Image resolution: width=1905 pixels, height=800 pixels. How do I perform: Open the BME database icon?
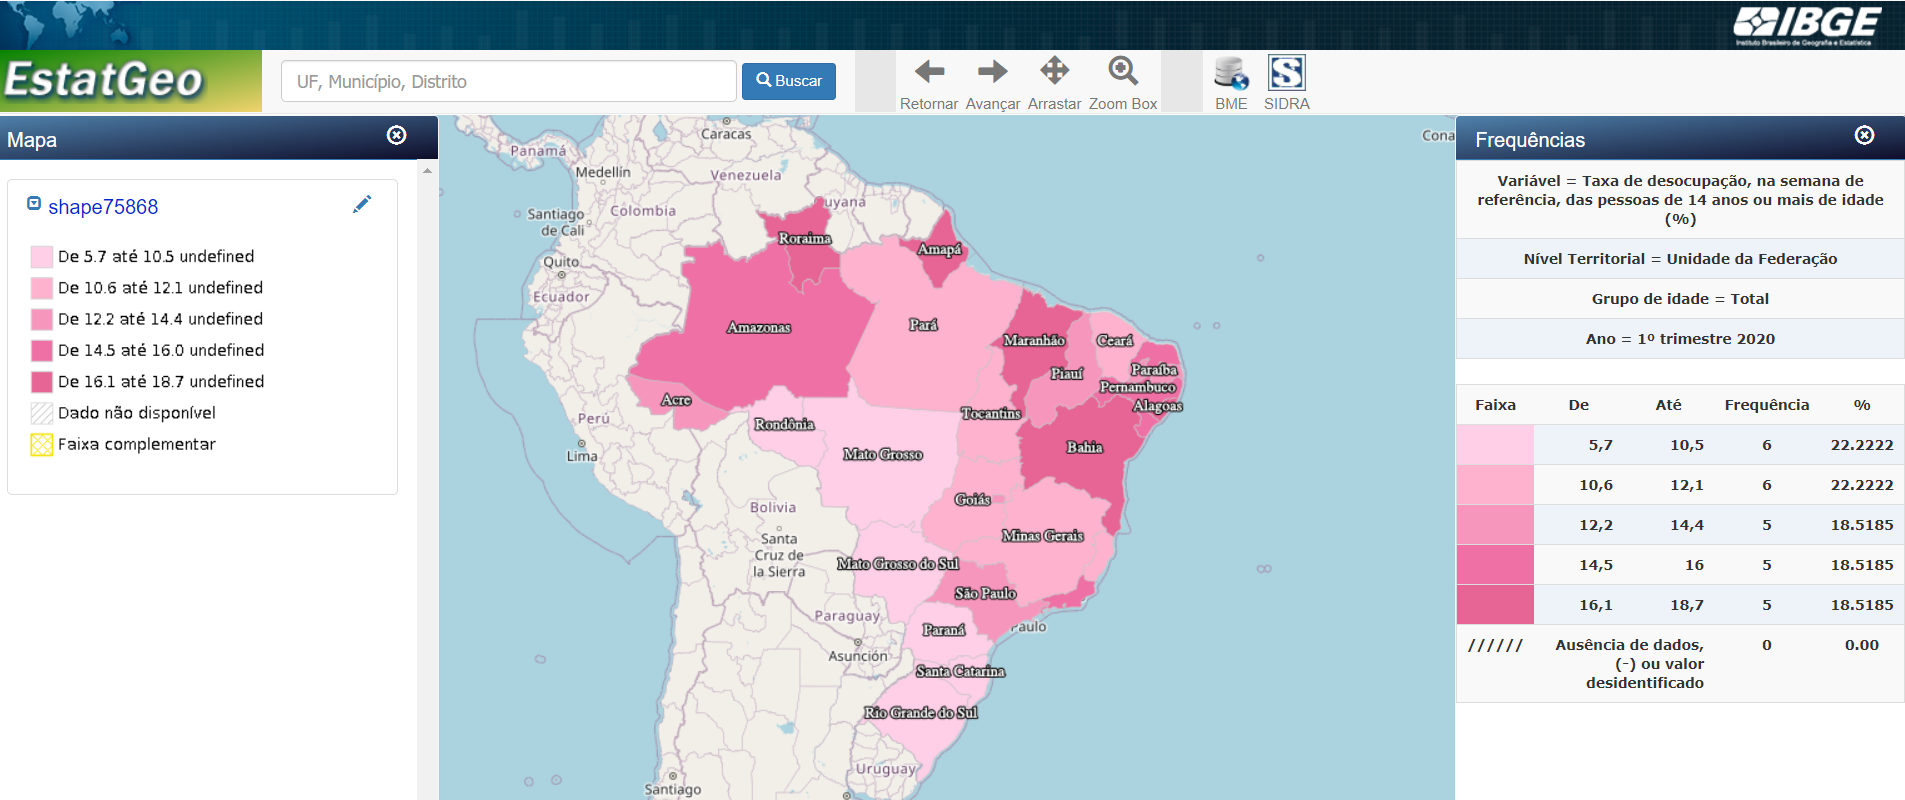coord(1231,73)
